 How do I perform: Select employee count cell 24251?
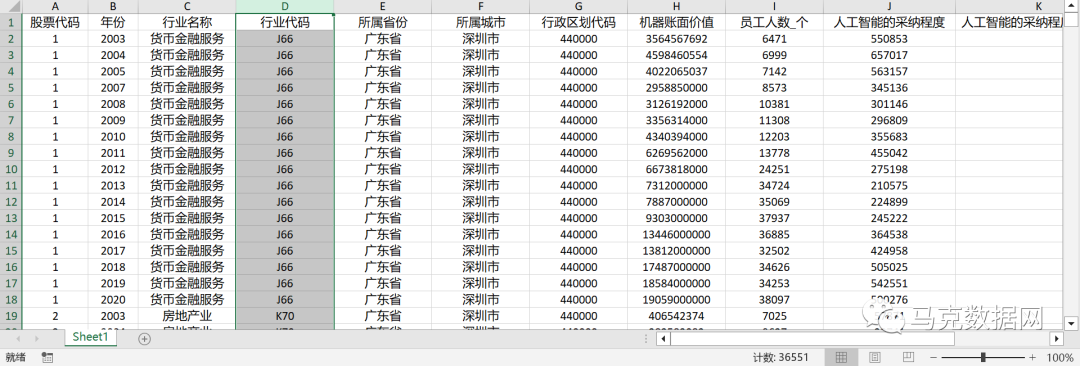[x=774, y=169]
